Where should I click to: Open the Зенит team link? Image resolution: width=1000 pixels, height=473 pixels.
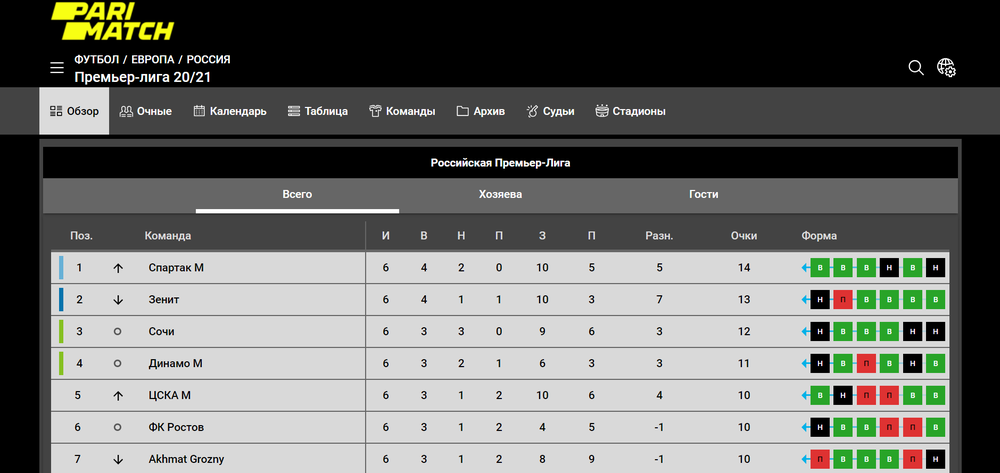[165, 300]
